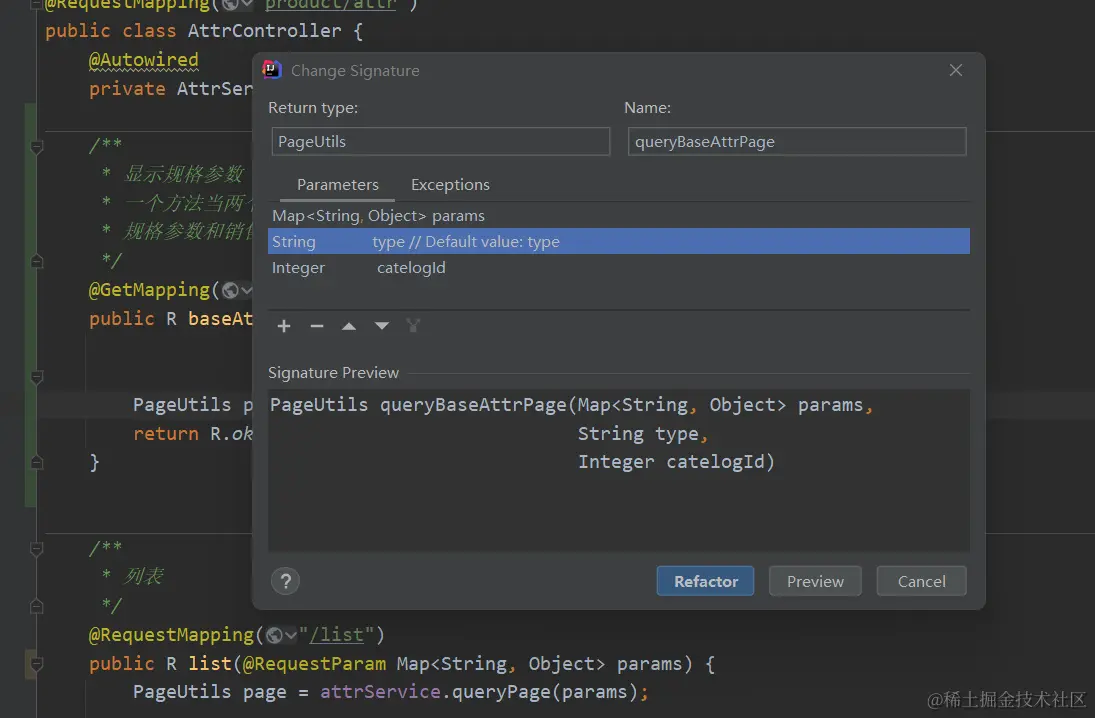The height and width of the screenshot is (718, 1095).
Task: Select the String type parameter row
Action: pos(619,242)
